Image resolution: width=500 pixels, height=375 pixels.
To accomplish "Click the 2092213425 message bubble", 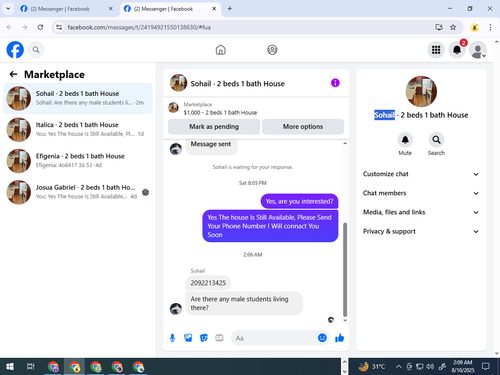I will pos(208,283).
